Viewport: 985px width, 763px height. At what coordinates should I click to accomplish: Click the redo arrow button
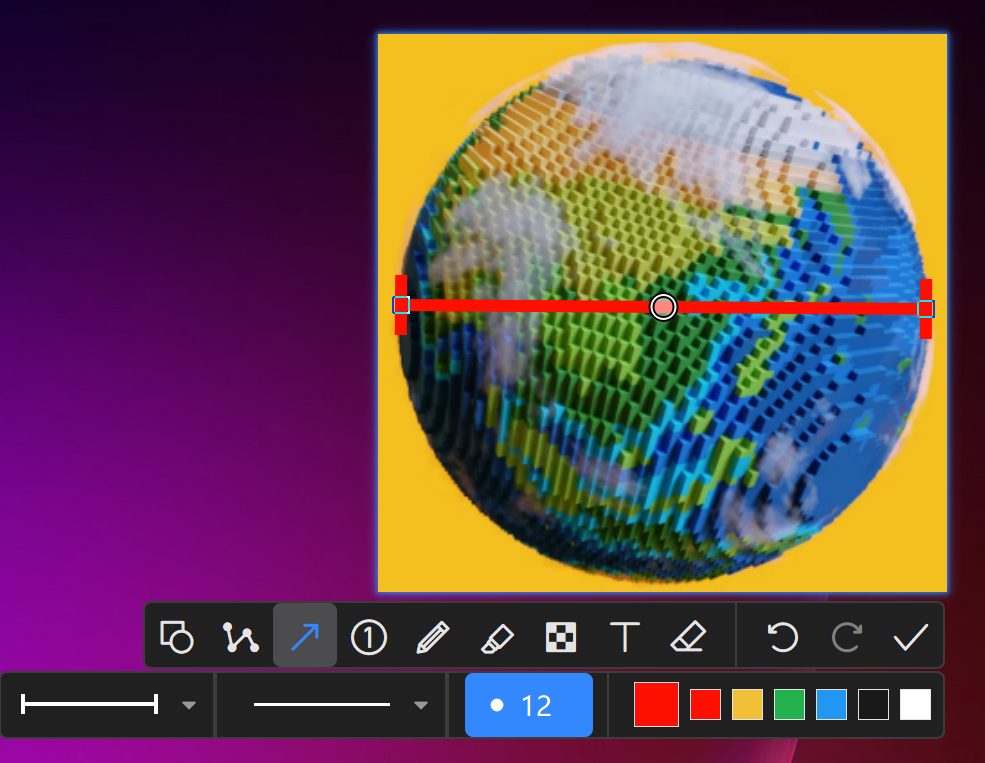tap(846, 636)
